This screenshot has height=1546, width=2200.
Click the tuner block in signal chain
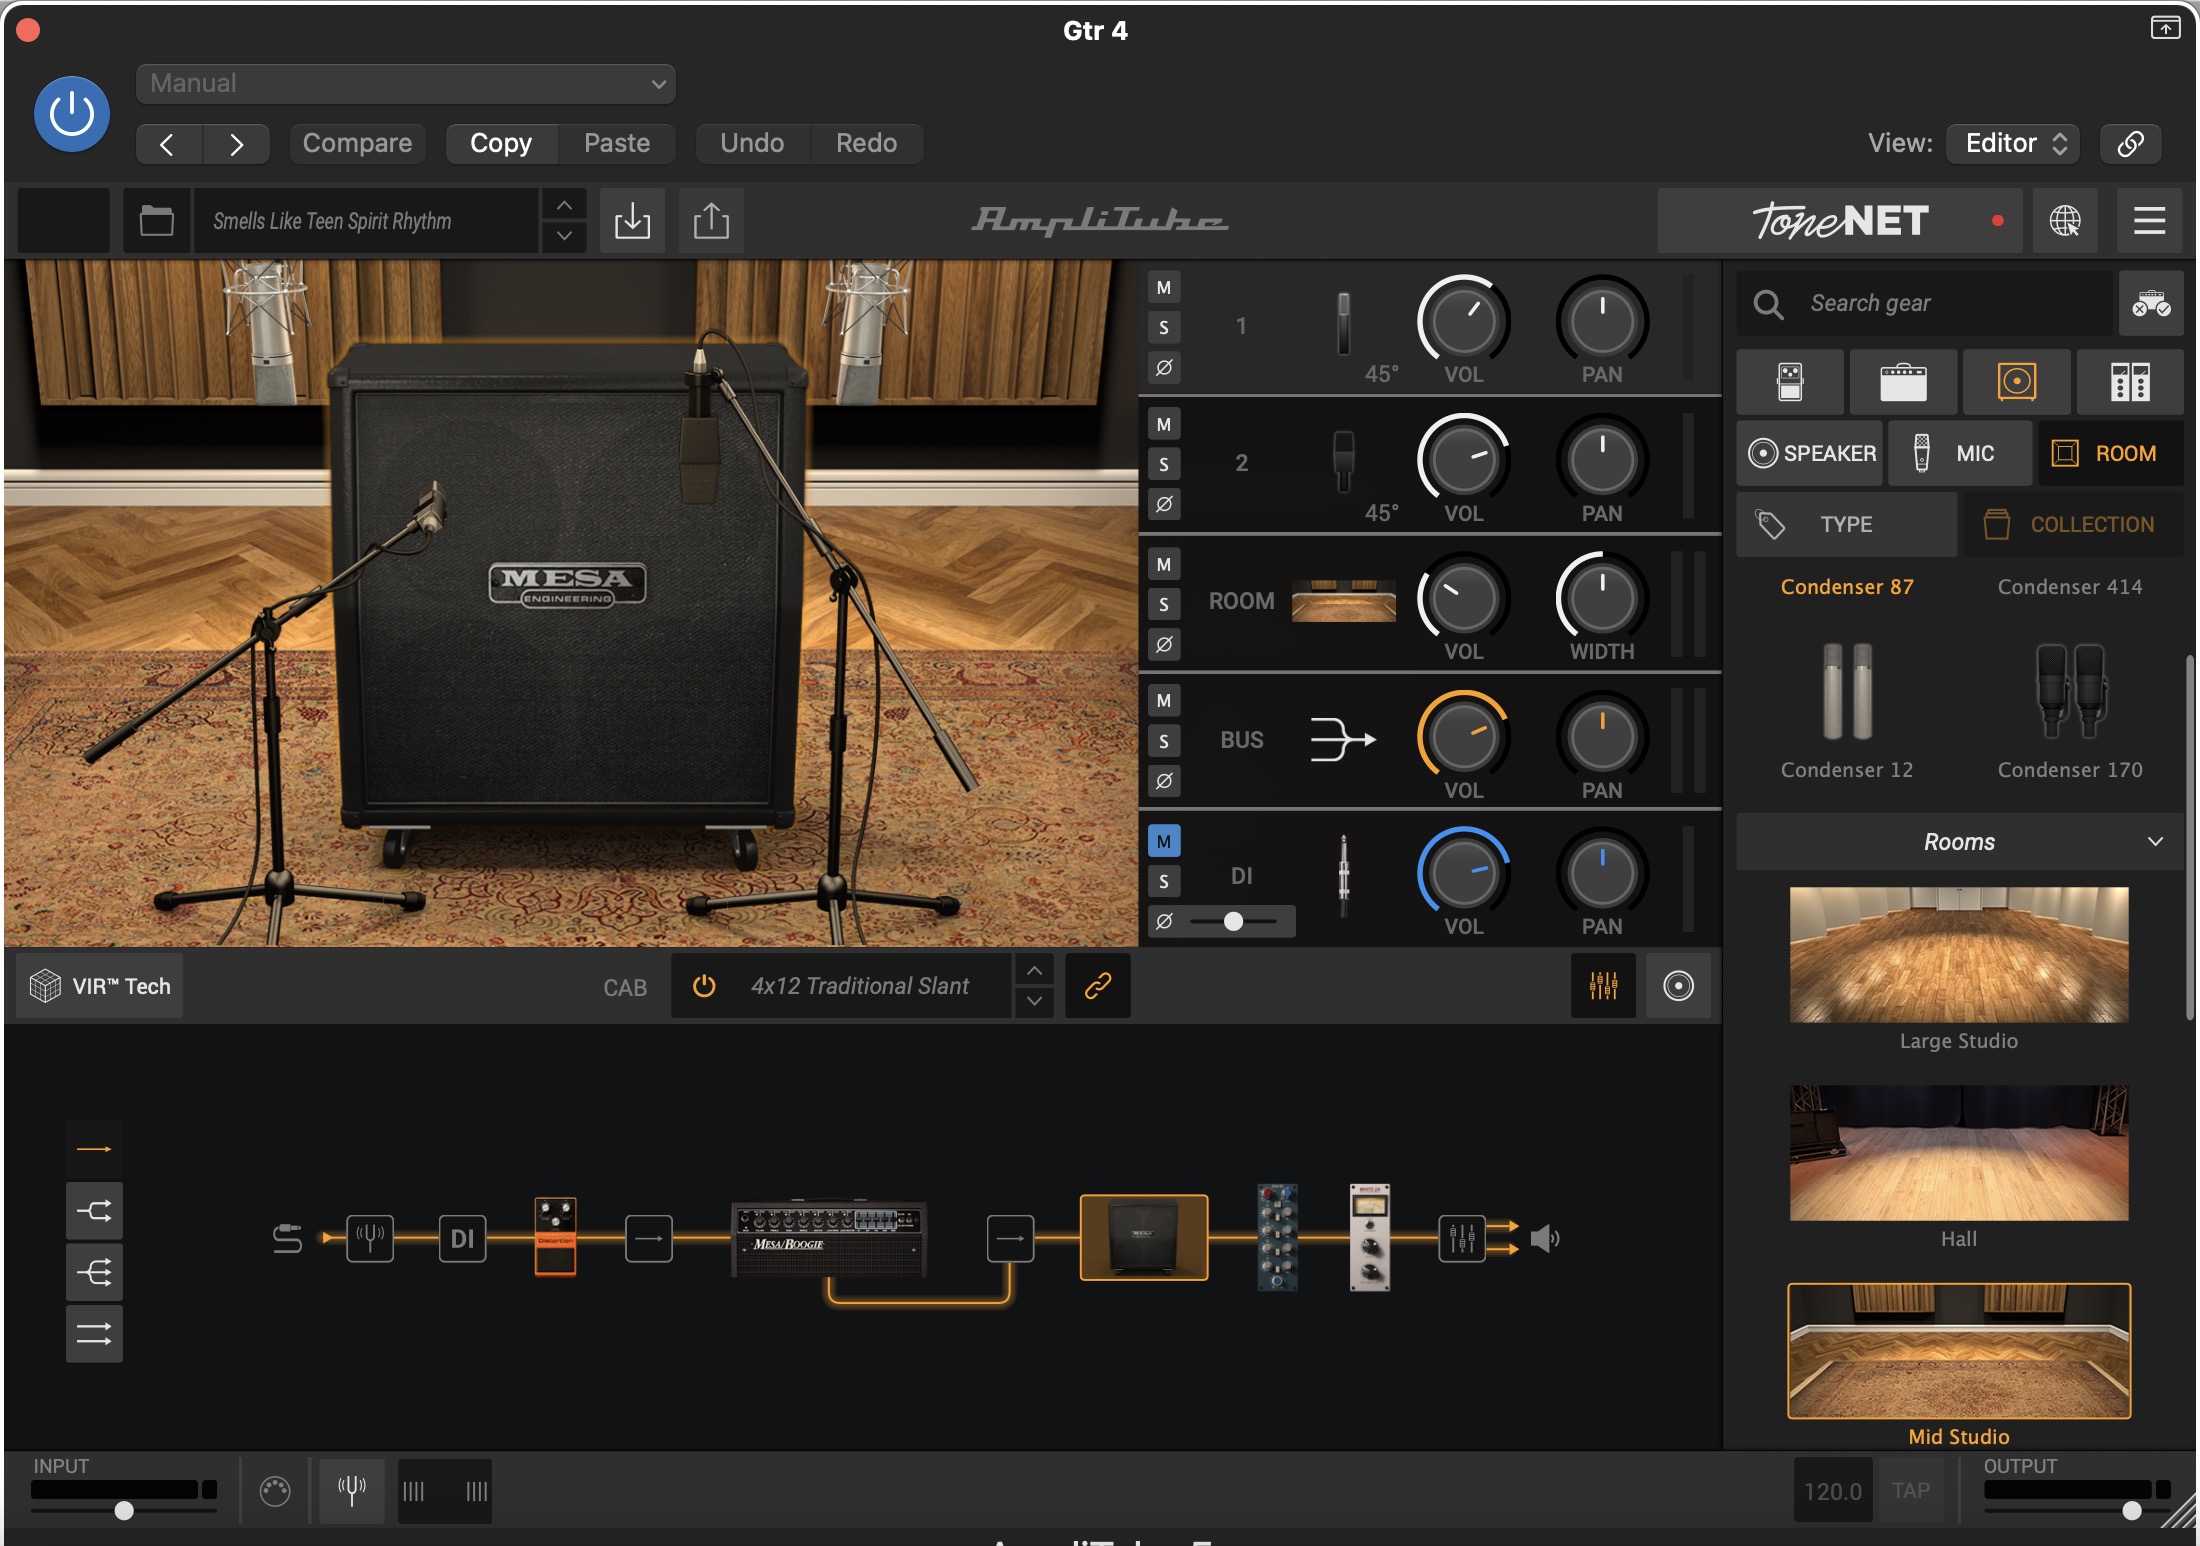click(x=370, y=1239)
